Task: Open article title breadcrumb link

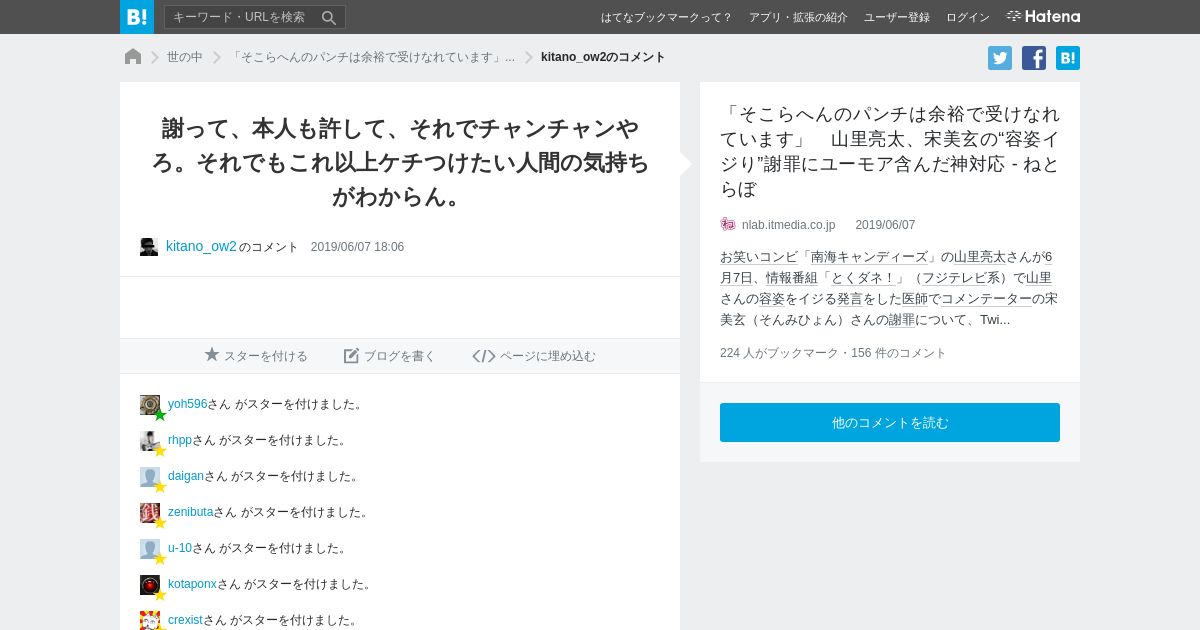Action: tap(373, 57)
